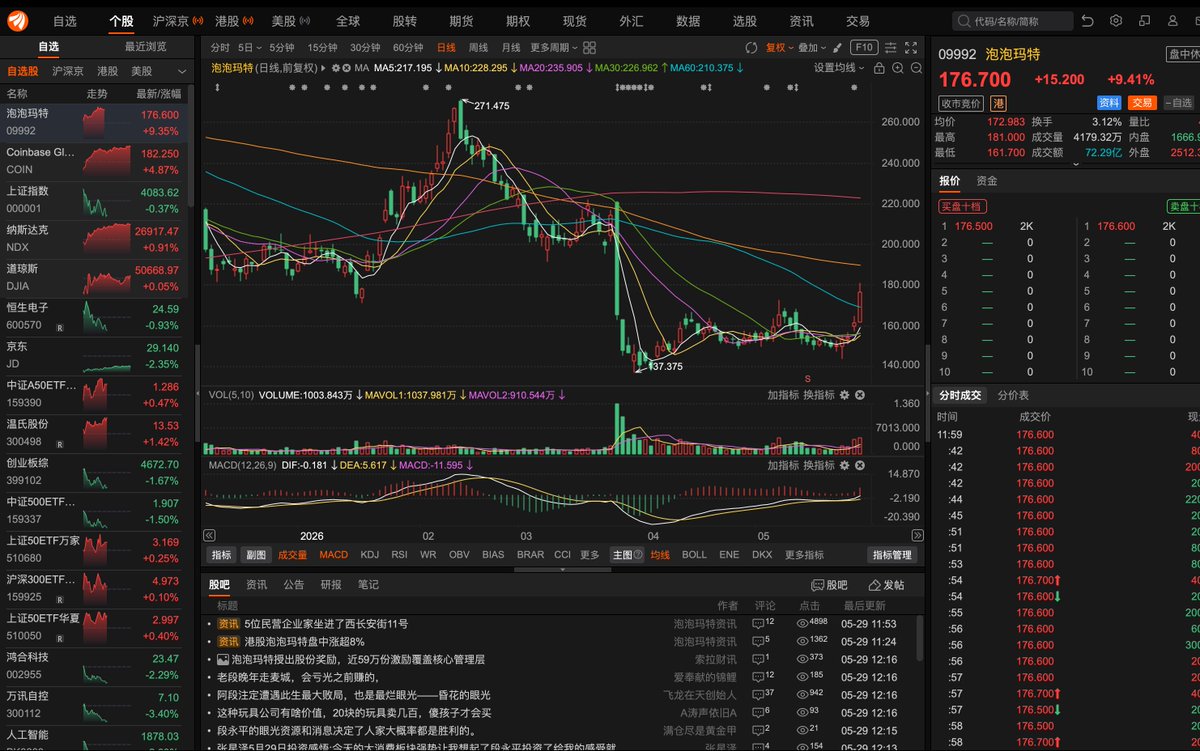Remove the MA indicator with X icon

pyautogui.click(x=349, y=68)
